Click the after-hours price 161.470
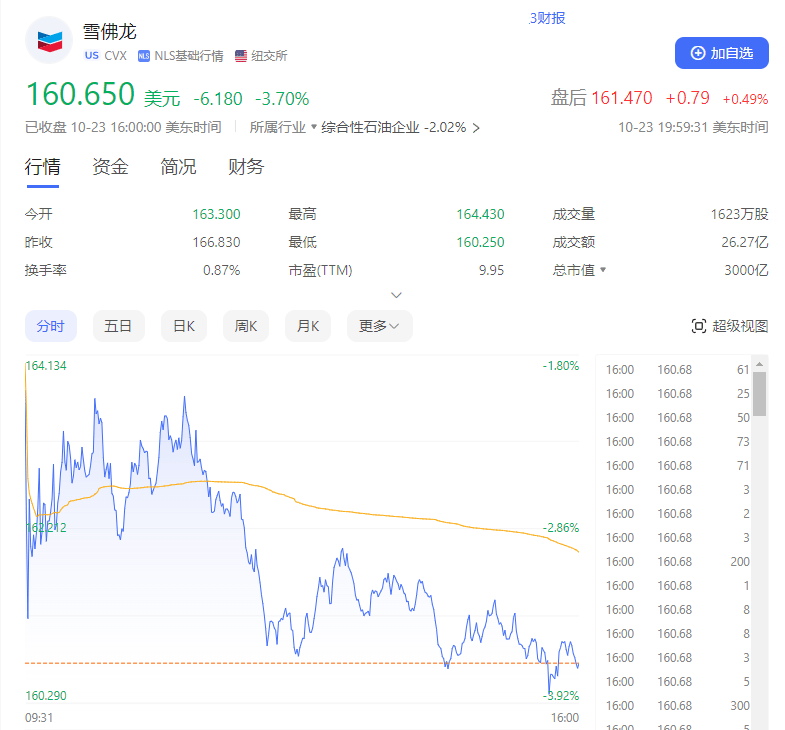 tap(622, 98)
